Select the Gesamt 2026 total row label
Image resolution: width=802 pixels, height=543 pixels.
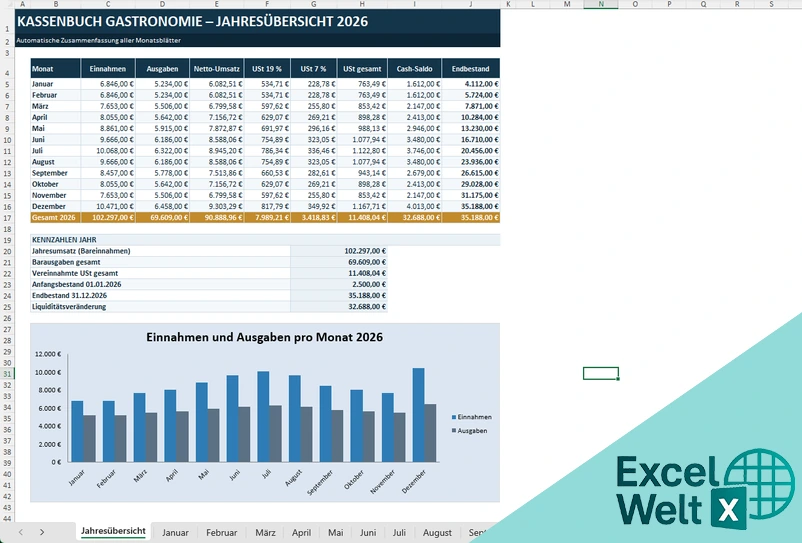click(x=55, y=218)
